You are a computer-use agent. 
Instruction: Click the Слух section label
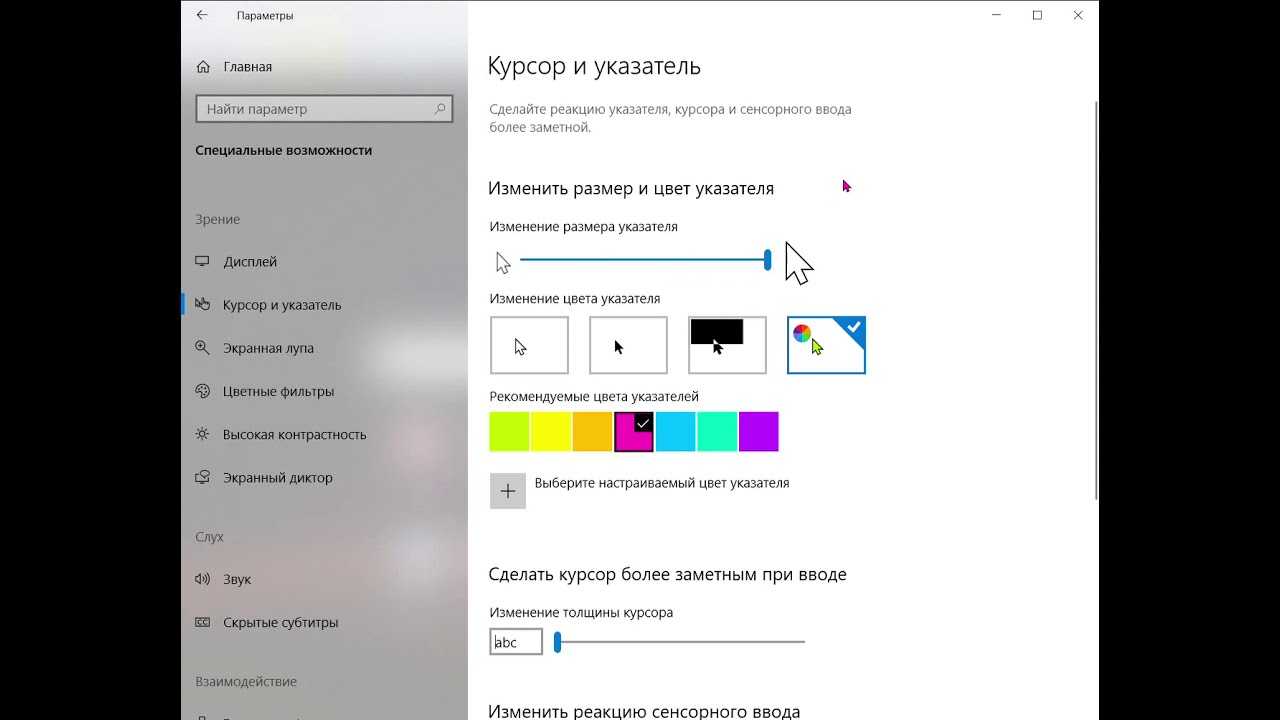pyautogui.click(x=209, y=537)
